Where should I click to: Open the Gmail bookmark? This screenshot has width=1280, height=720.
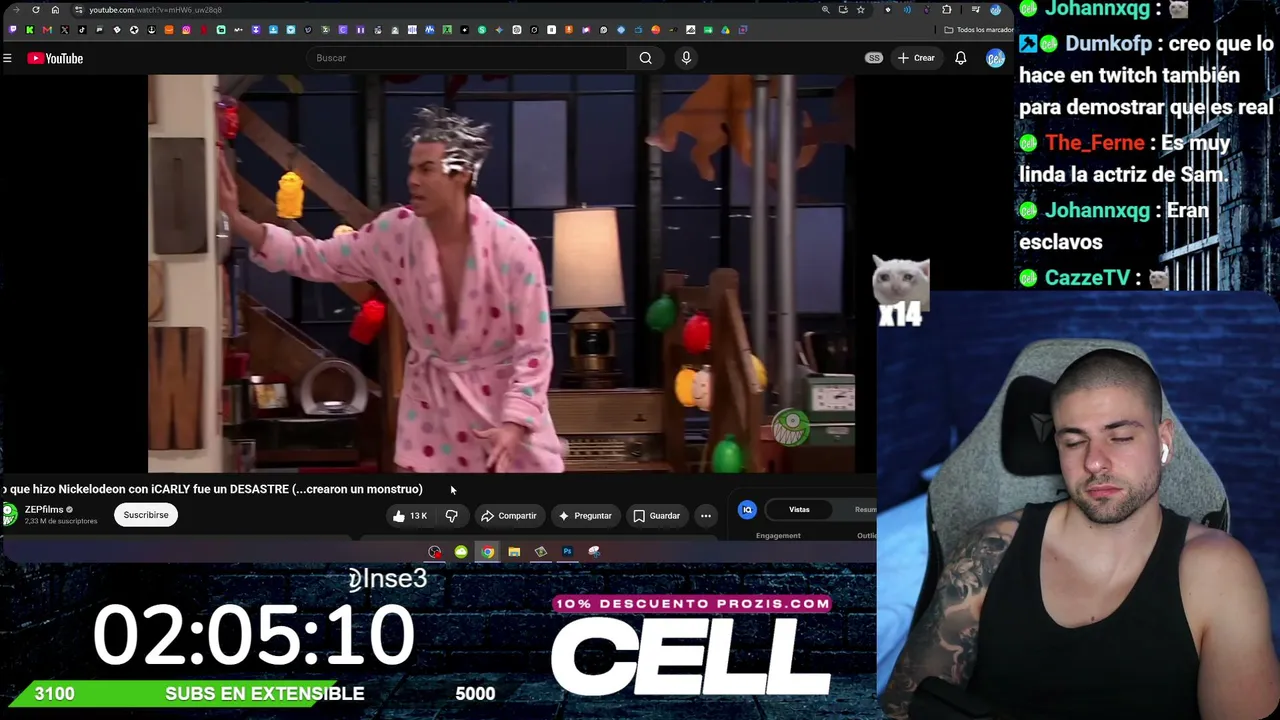[x=47, y=30]
